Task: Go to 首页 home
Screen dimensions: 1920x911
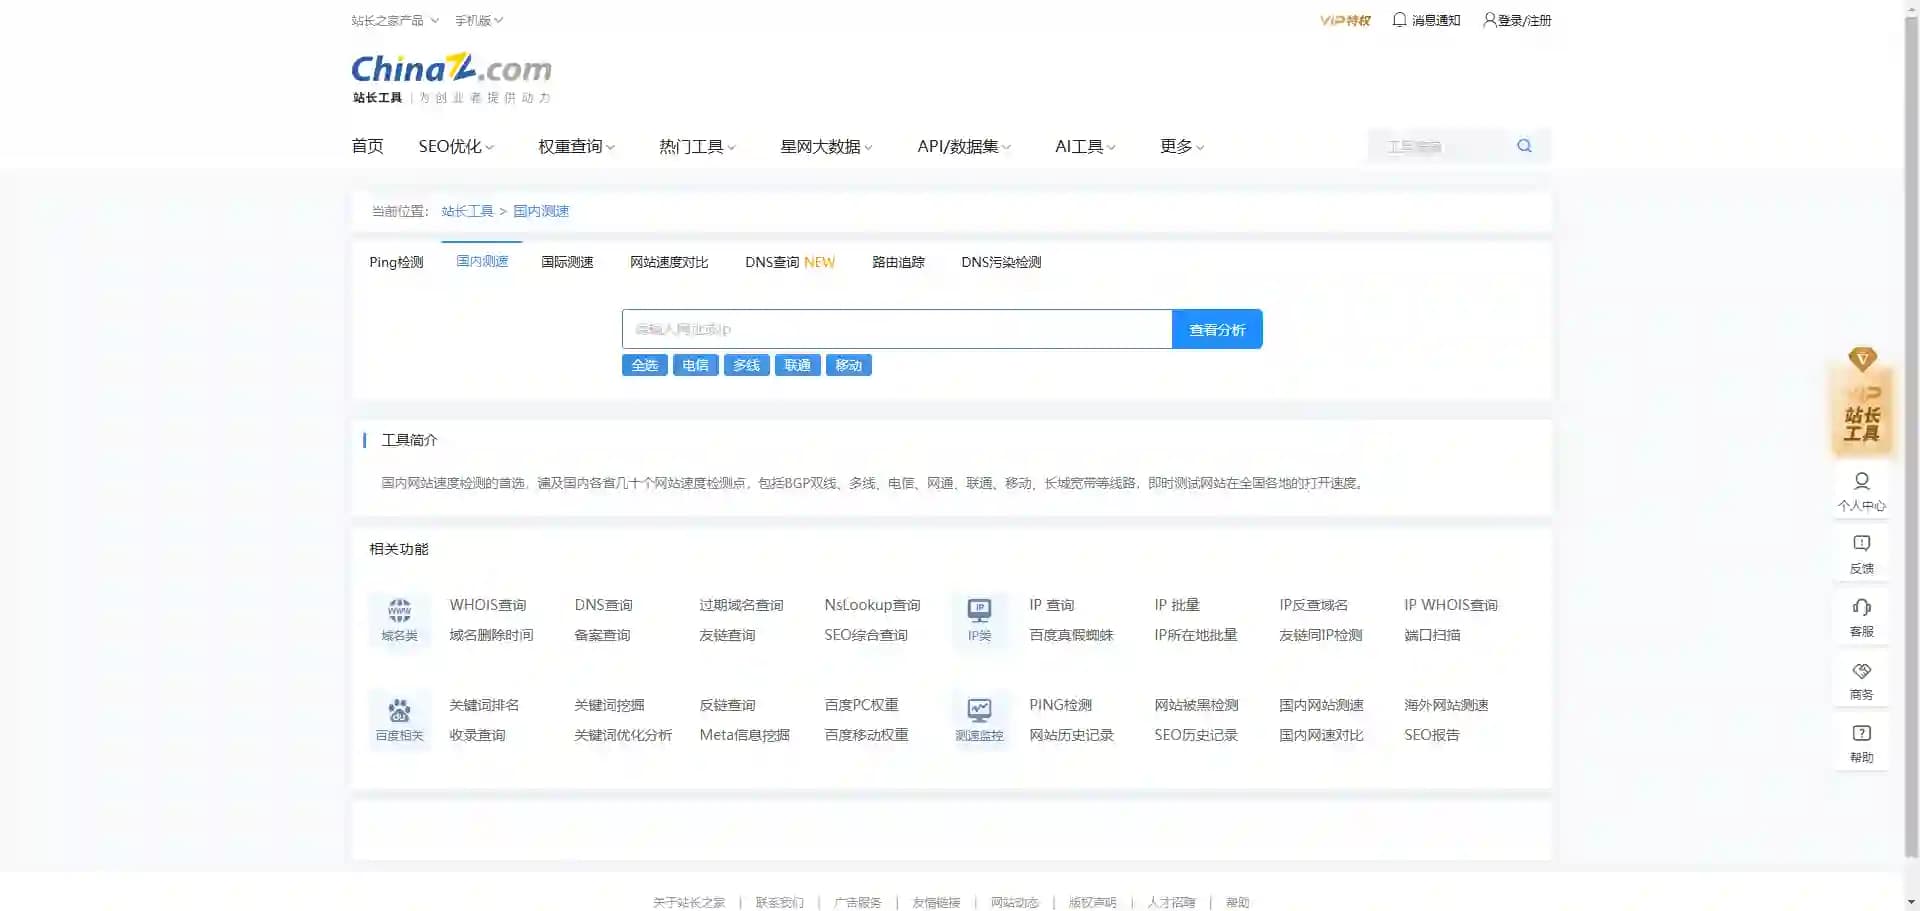Action: (x=367, y=146)
